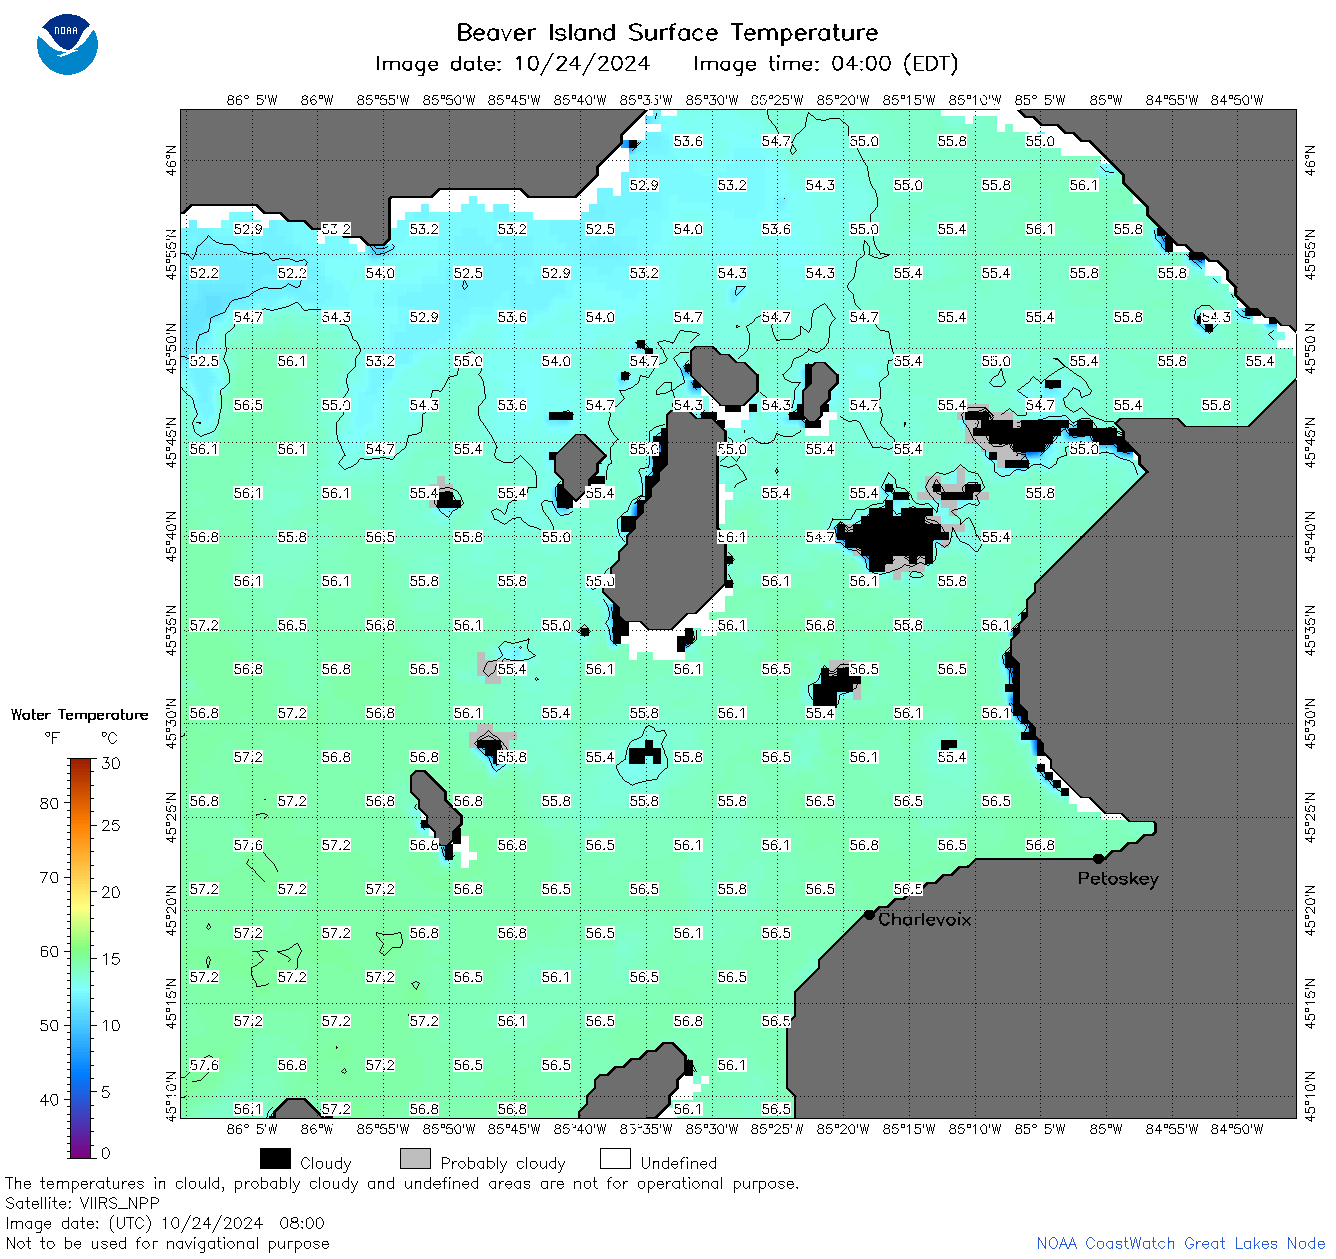Image resolution: width=1336 pixels, height=1259 pixels.
Task: Click the Petoskey city marker dot
Action: coord(1098,858)
